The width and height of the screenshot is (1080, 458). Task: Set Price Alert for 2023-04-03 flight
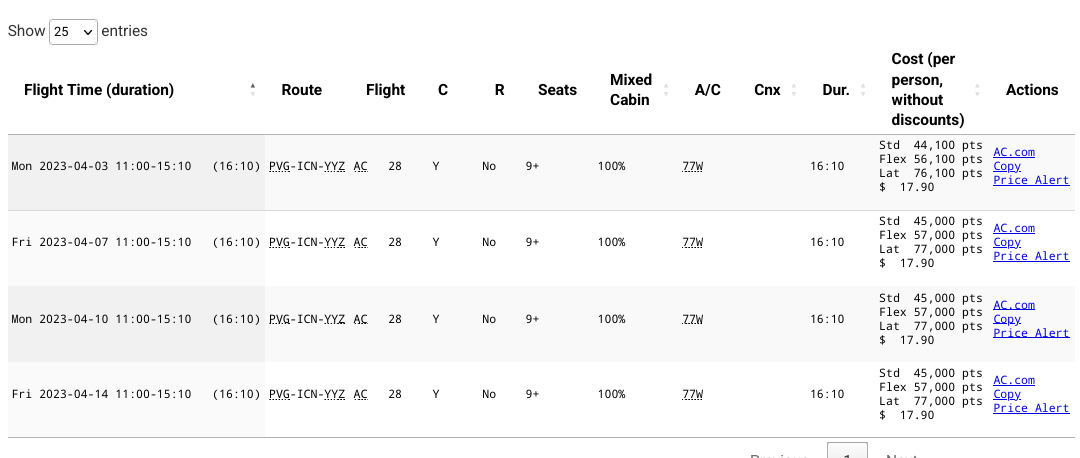pos(1031,180)
